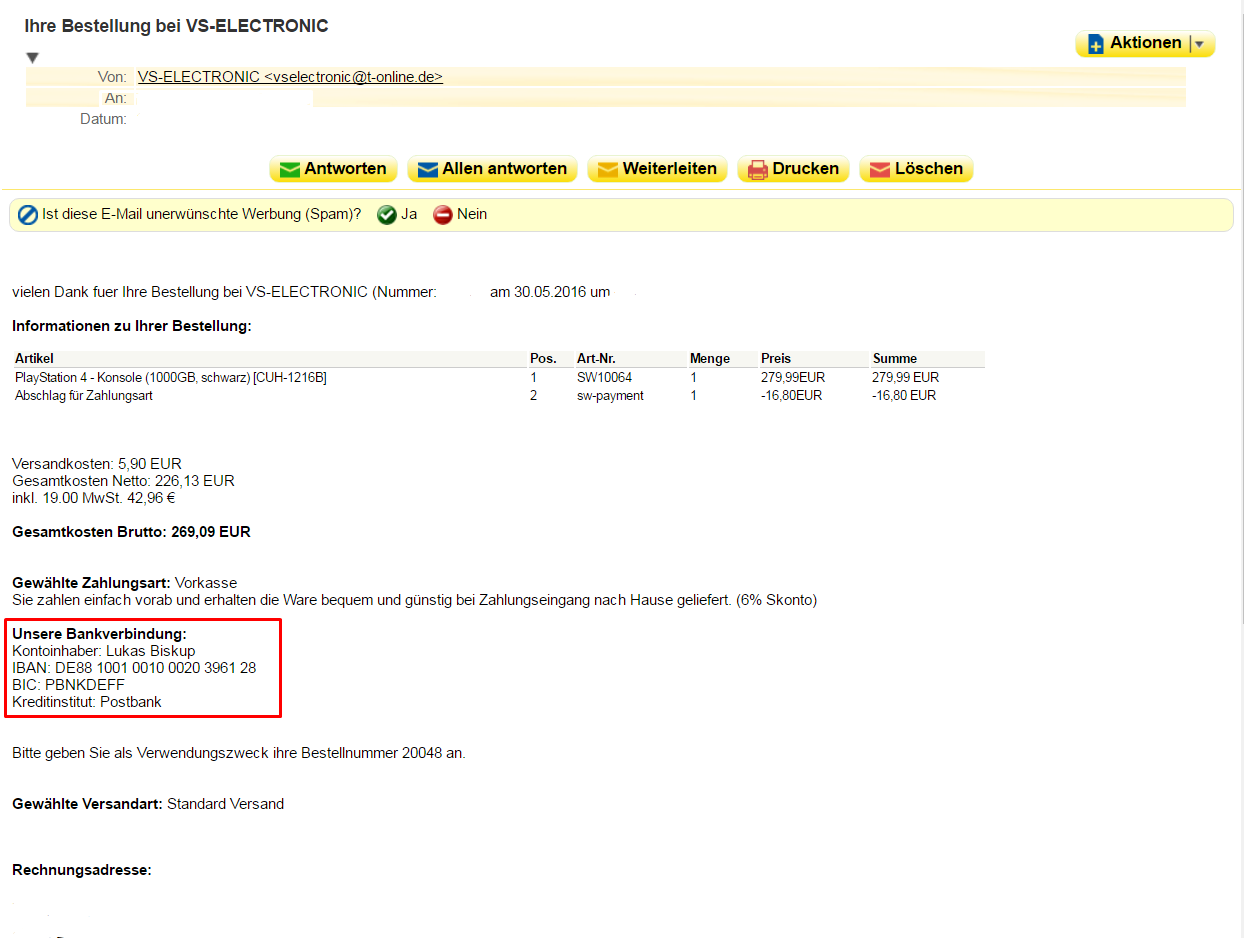Click the Artikel column header
This screenshot has height=938, width=1244.
point(34,358)
